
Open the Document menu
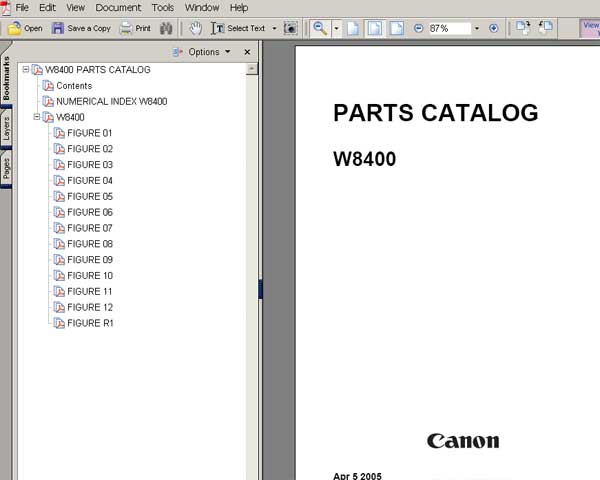(118, 7)
